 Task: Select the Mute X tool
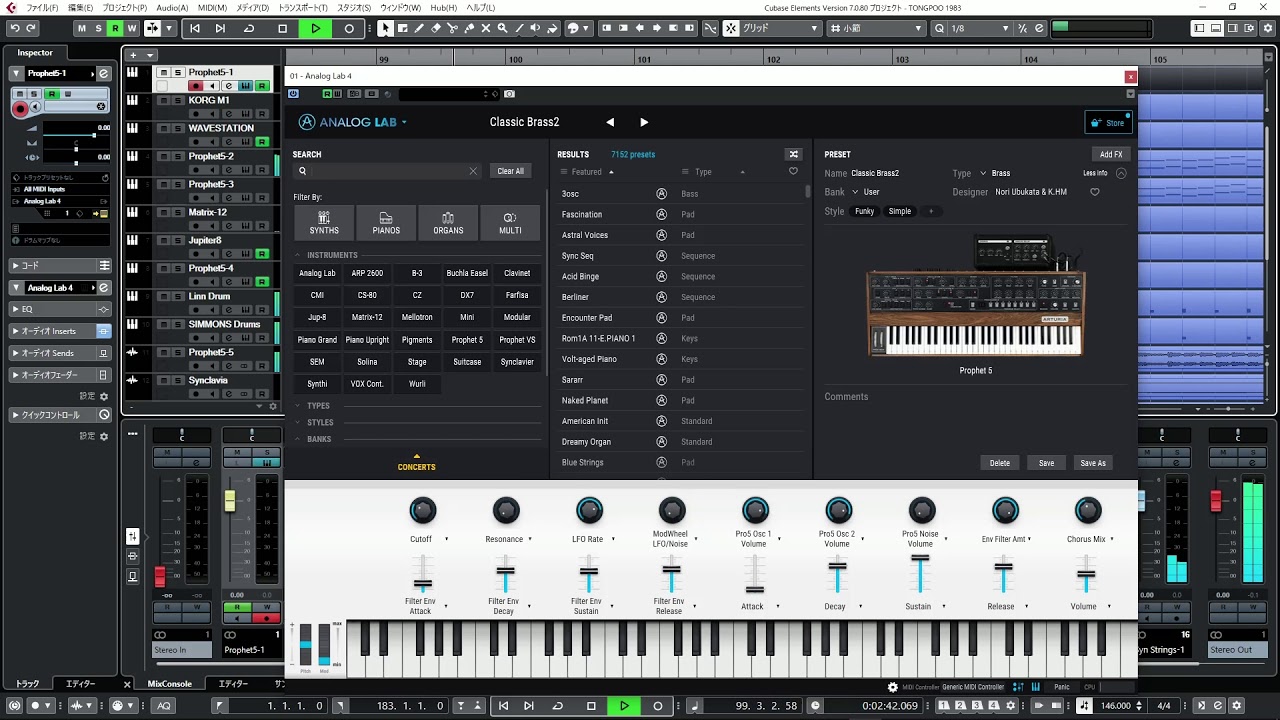tap(487, 29)
